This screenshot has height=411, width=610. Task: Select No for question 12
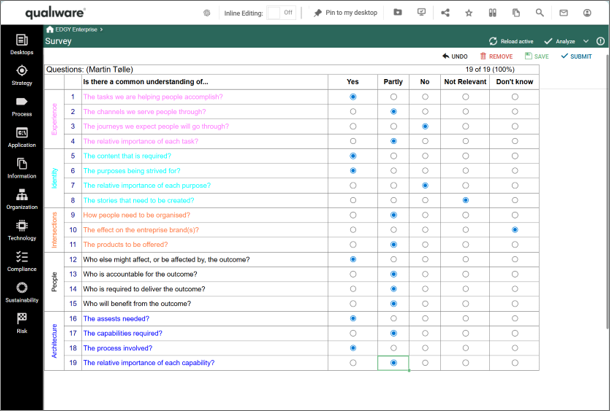point(425,260)
